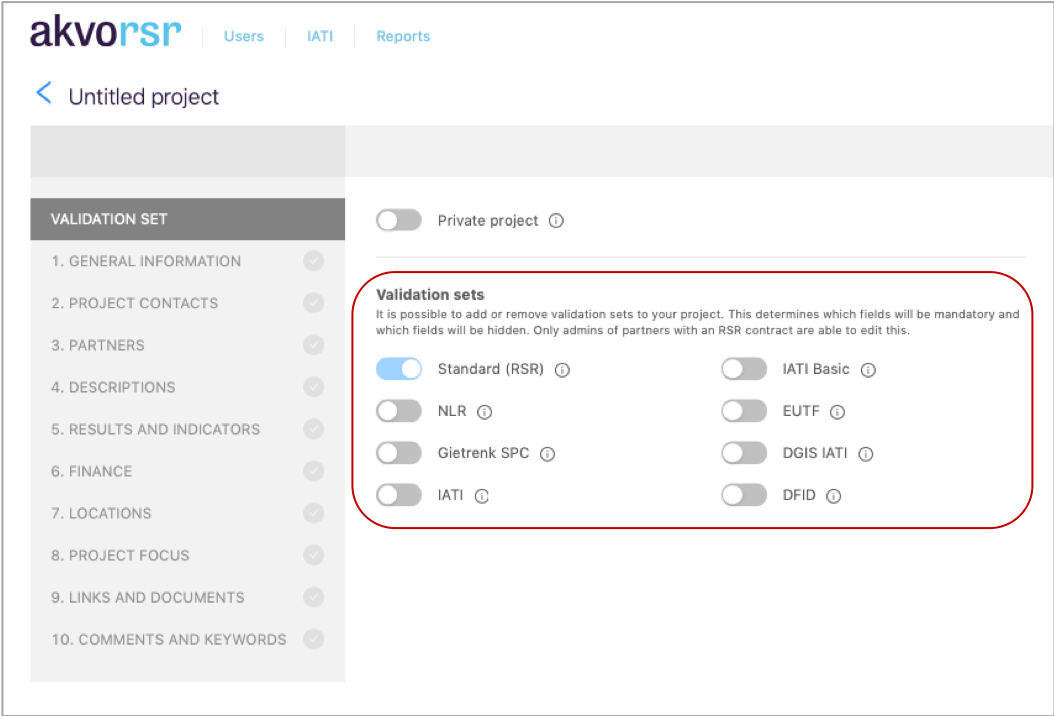This screenshot has height=716, width=1054.
Task: Turn off the Standard (RSR) toggle
Action: (399, 368)
